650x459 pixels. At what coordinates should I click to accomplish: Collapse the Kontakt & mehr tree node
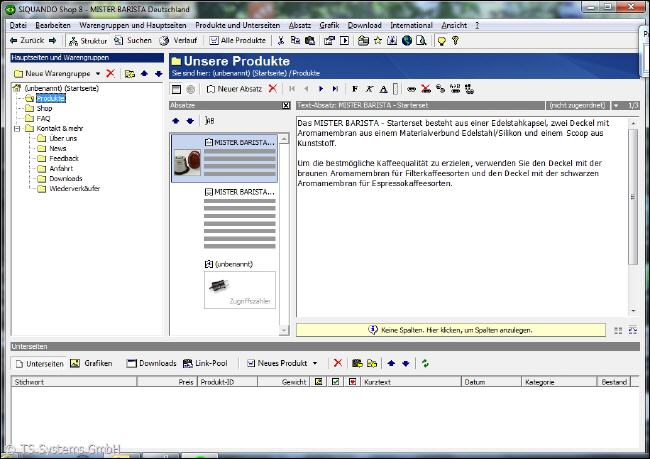coord(17,129)
